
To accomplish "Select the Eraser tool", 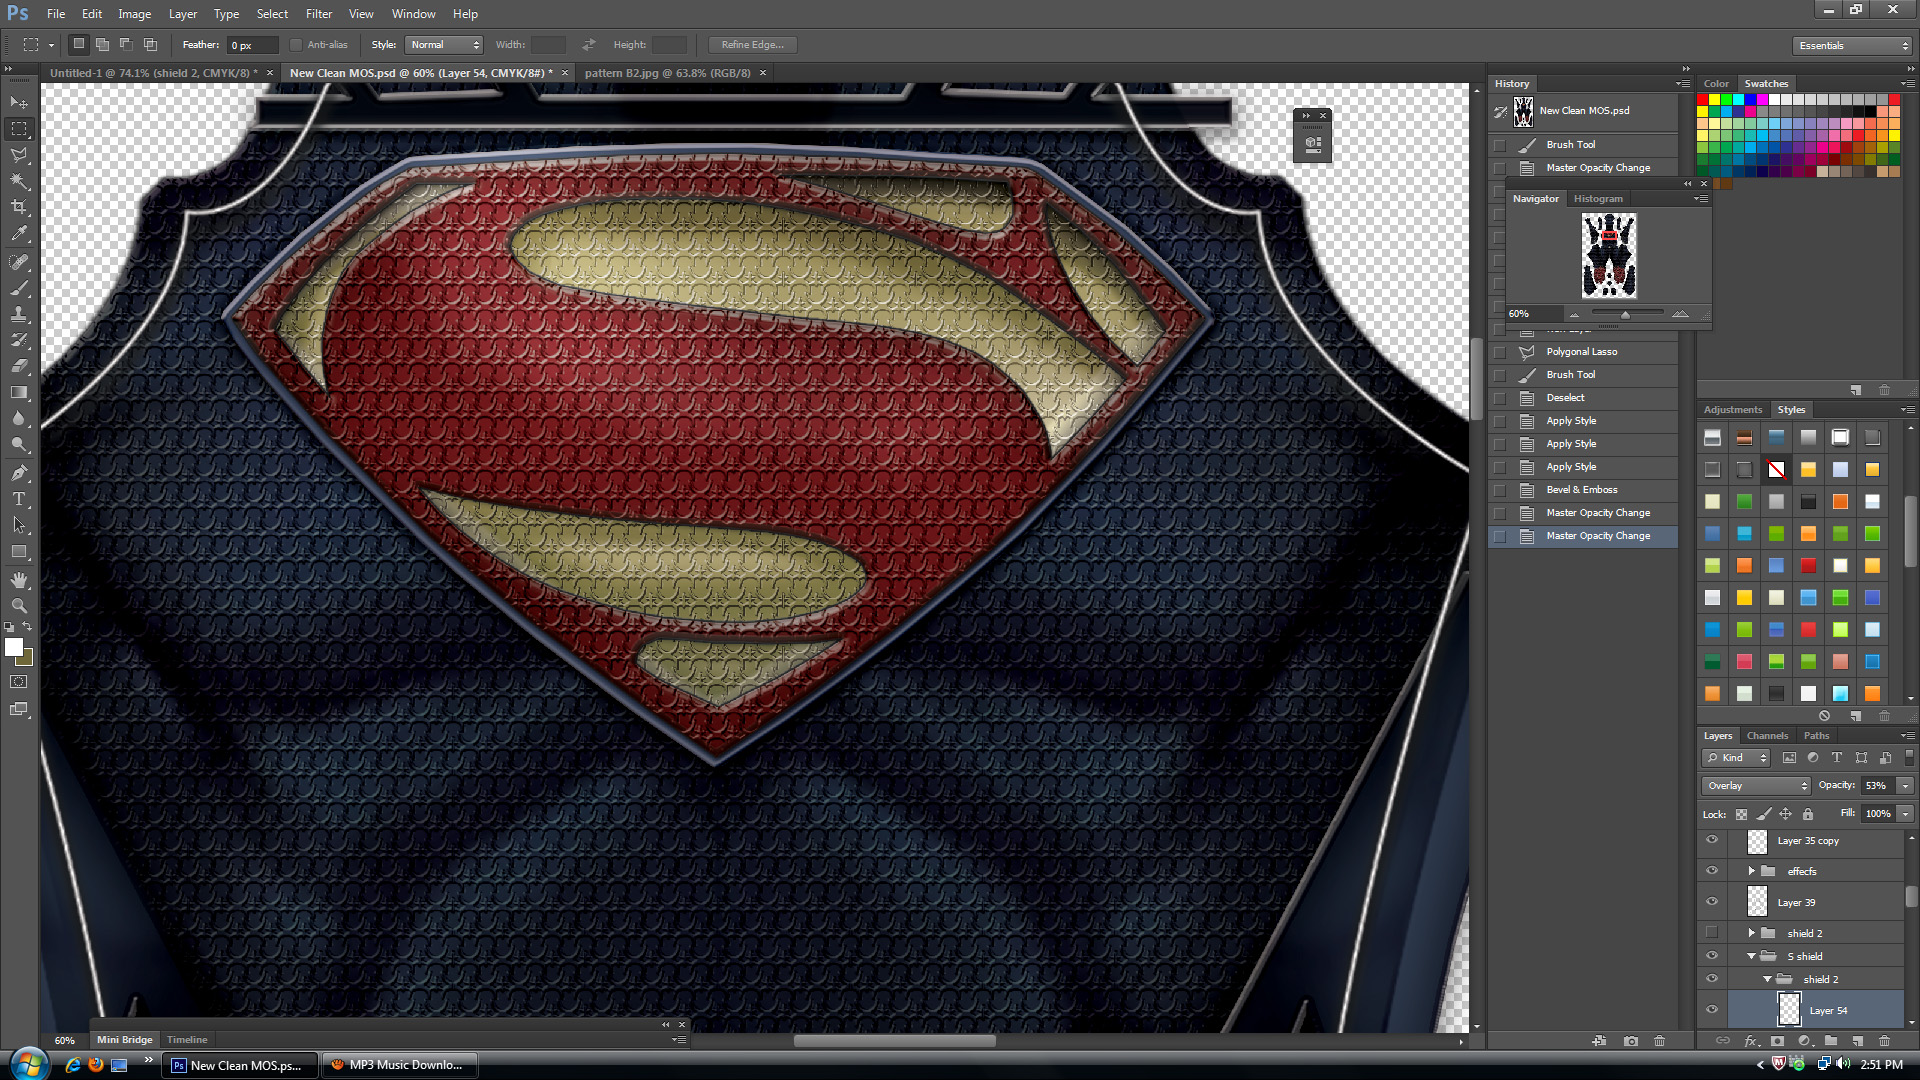I will tap(19, 366).
